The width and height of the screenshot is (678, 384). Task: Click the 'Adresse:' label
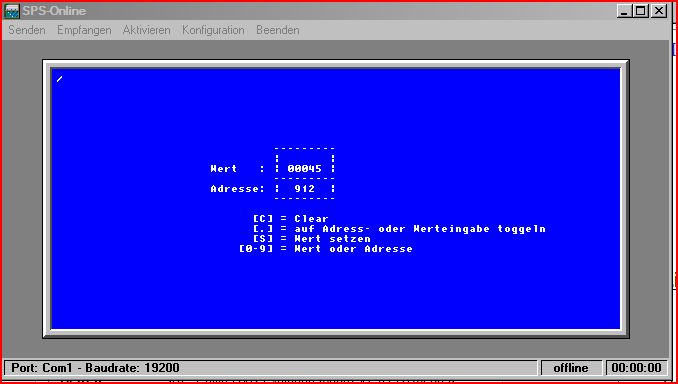237,189
